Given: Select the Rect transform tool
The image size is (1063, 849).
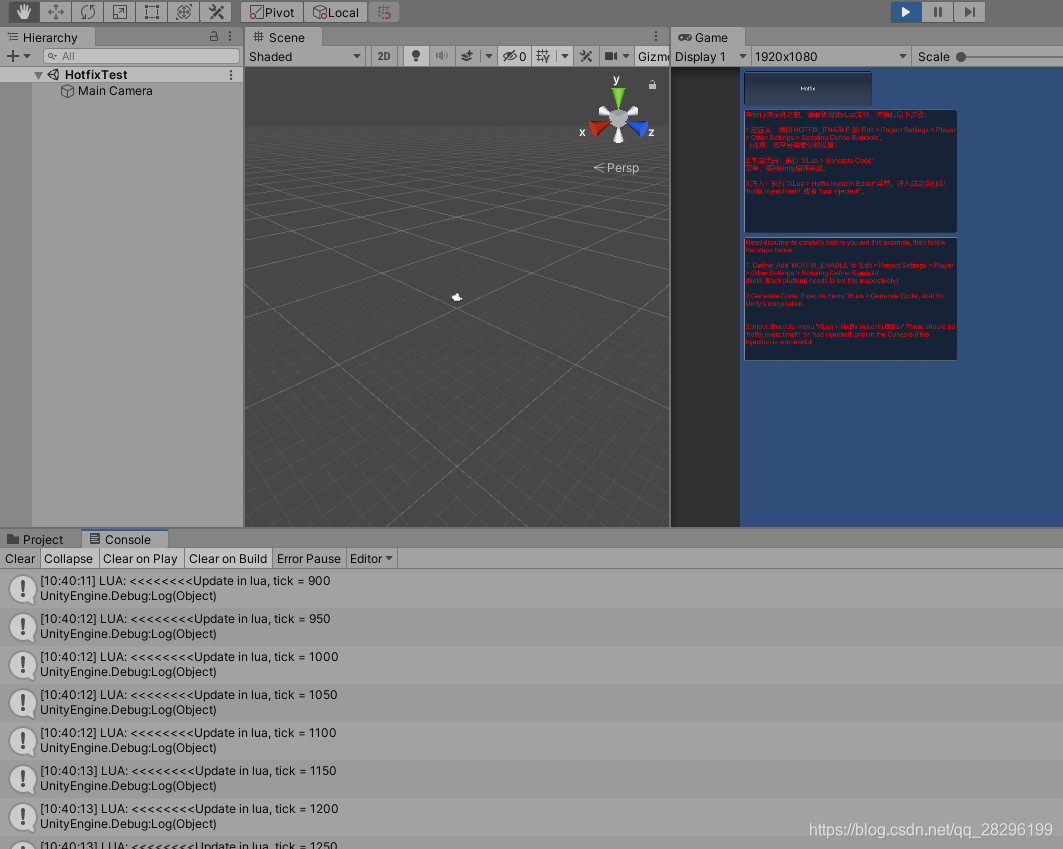Looking at the screenshot, I should [152, 12].
